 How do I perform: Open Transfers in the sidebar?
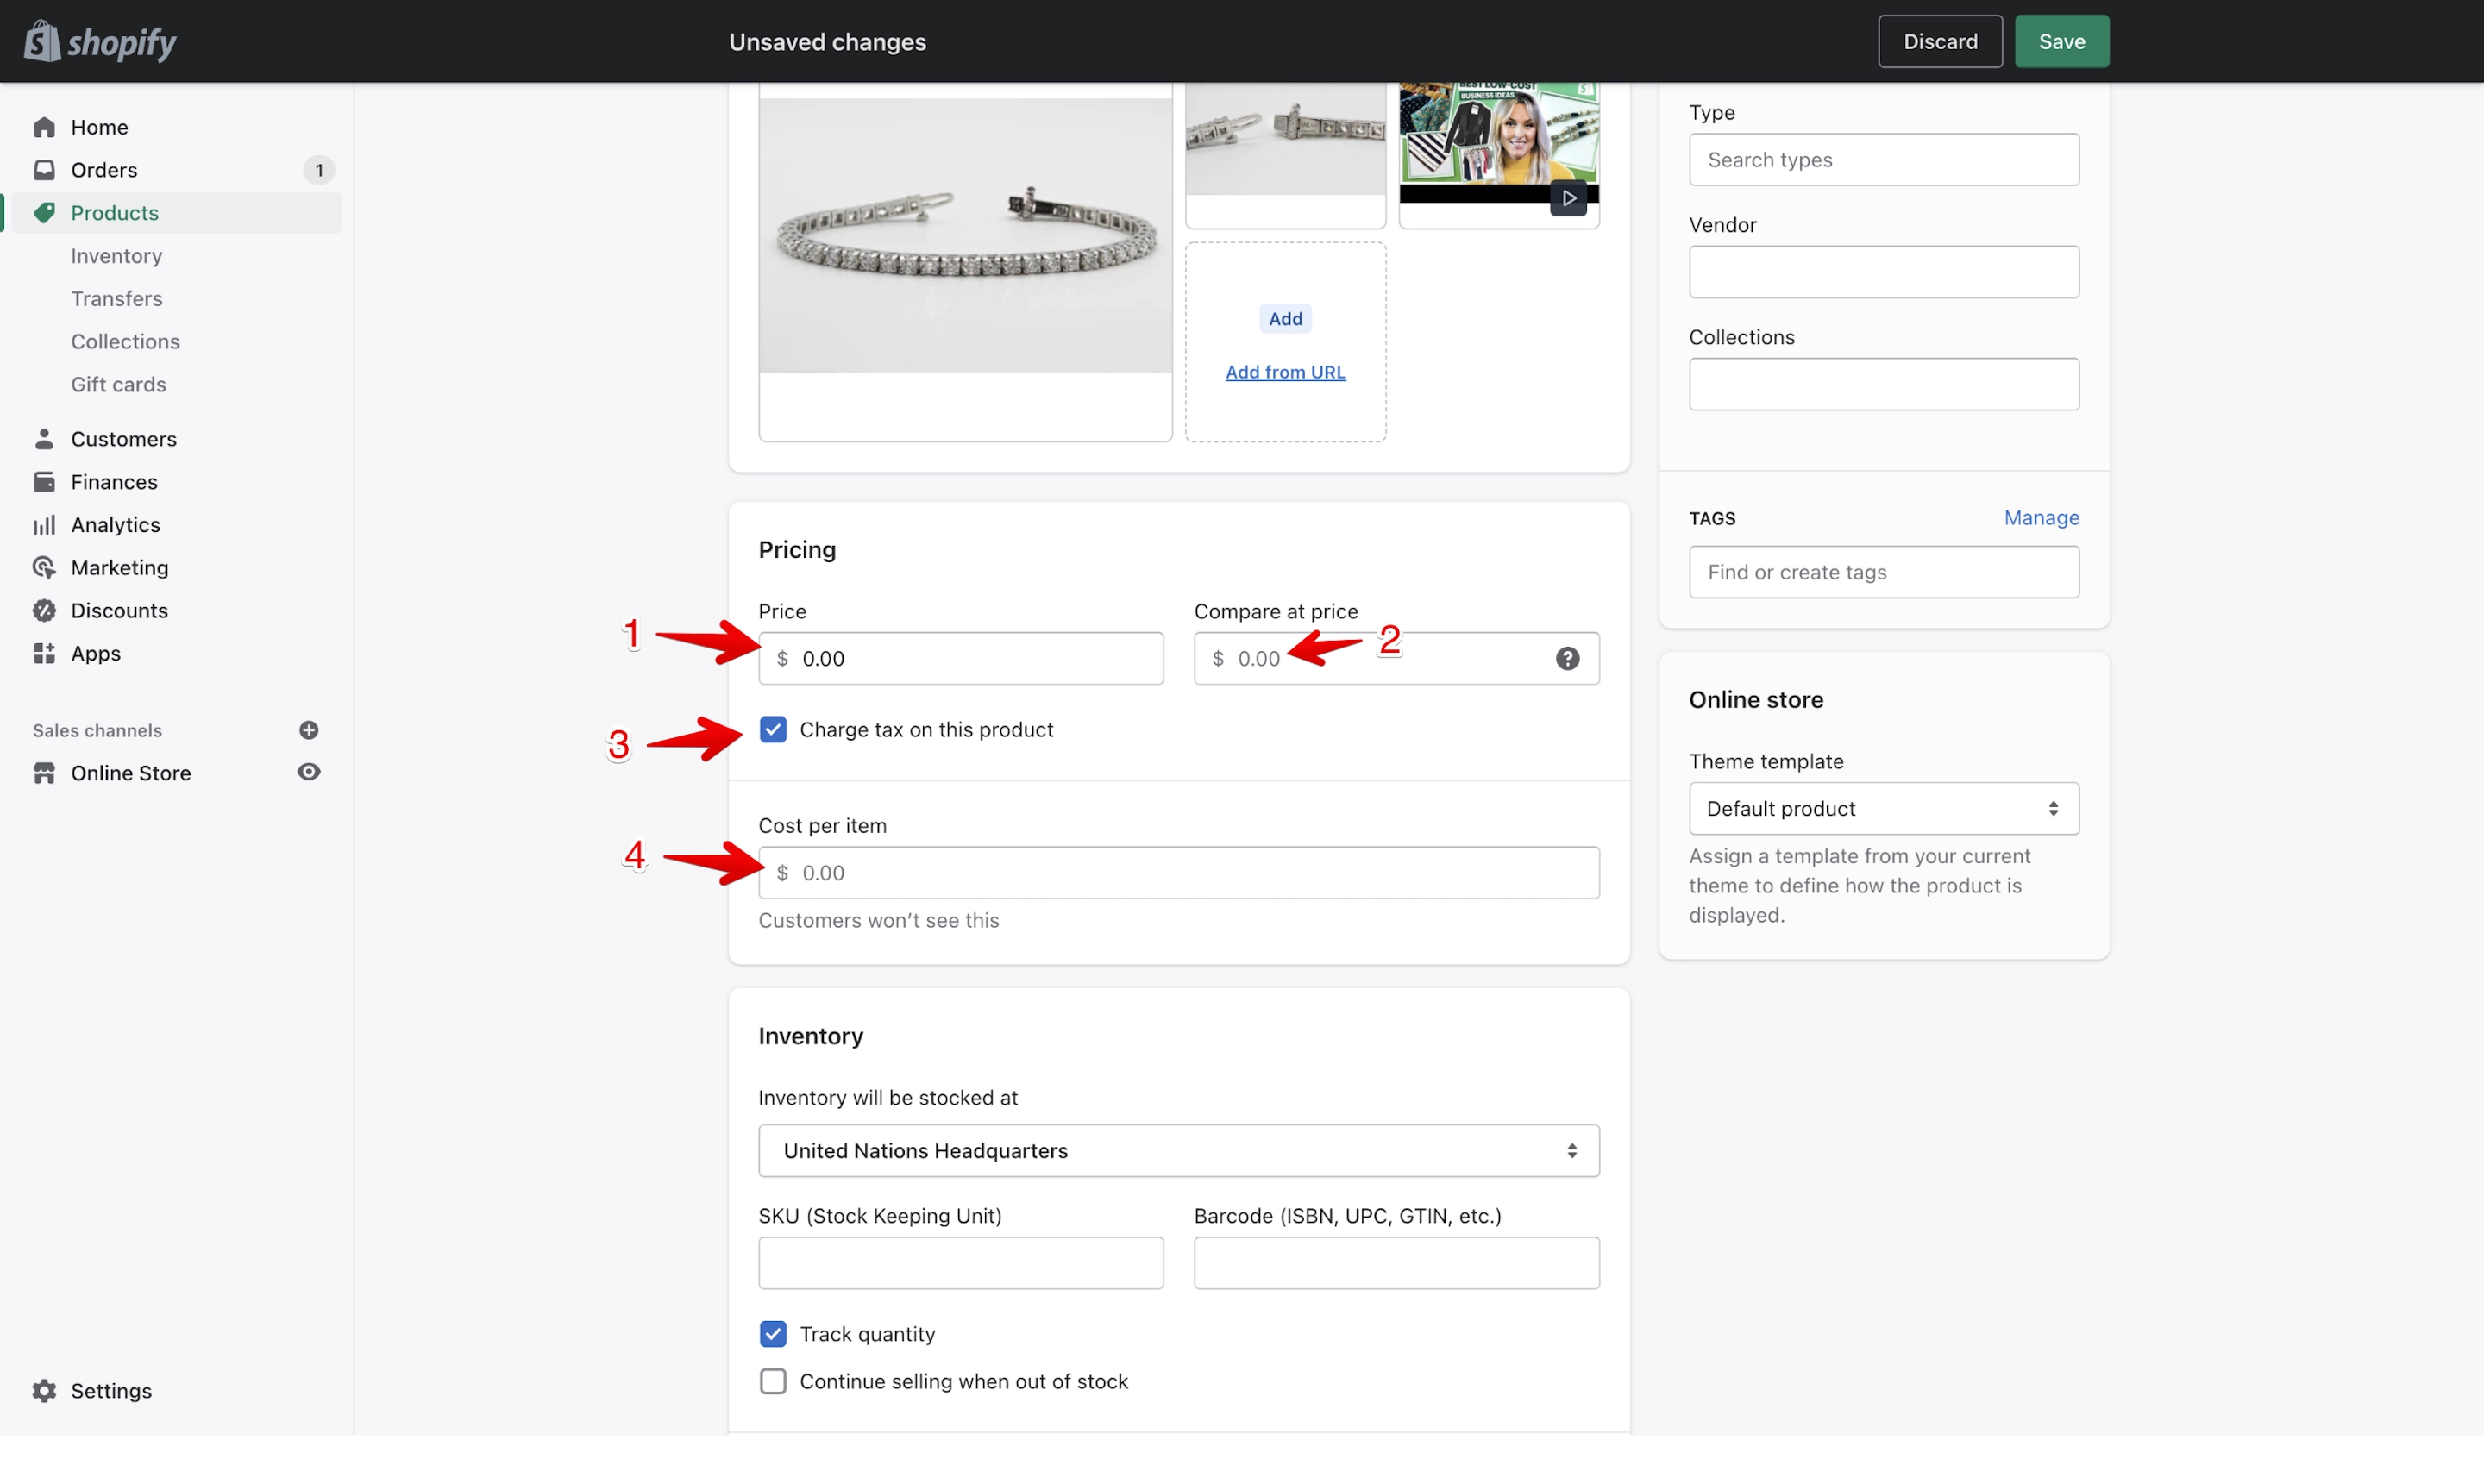116,299
